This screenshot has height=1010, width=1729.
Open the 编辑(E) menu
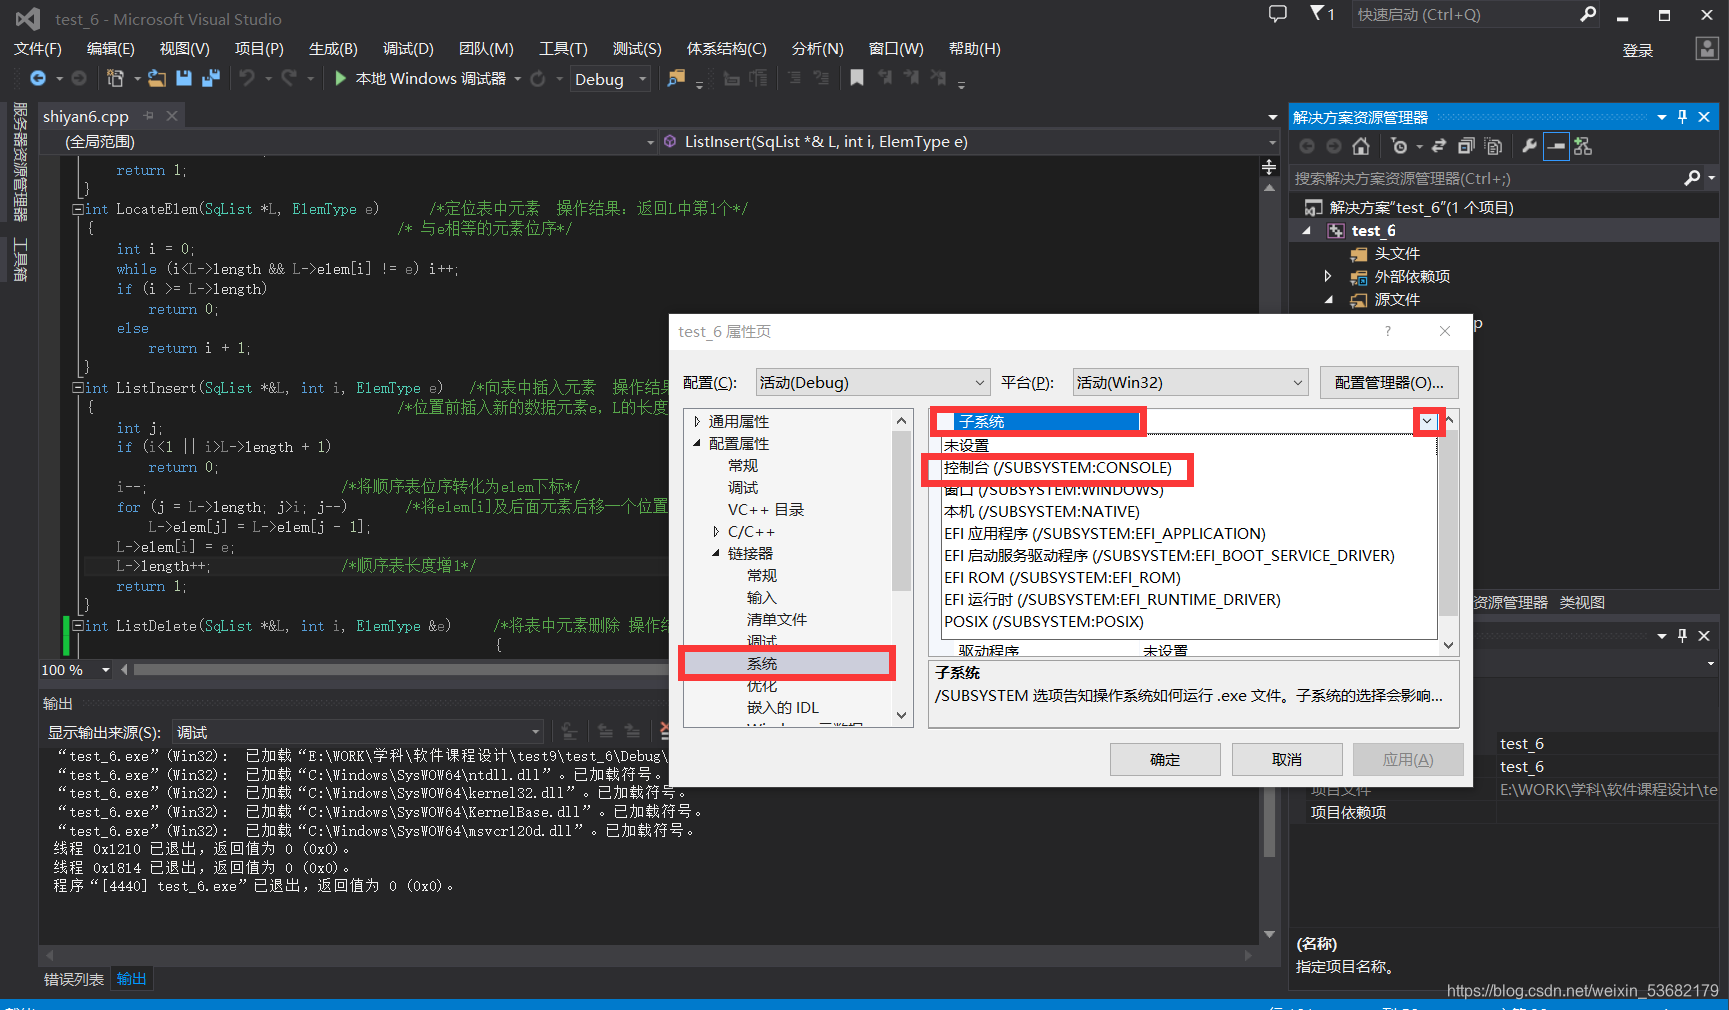[110, 49]
